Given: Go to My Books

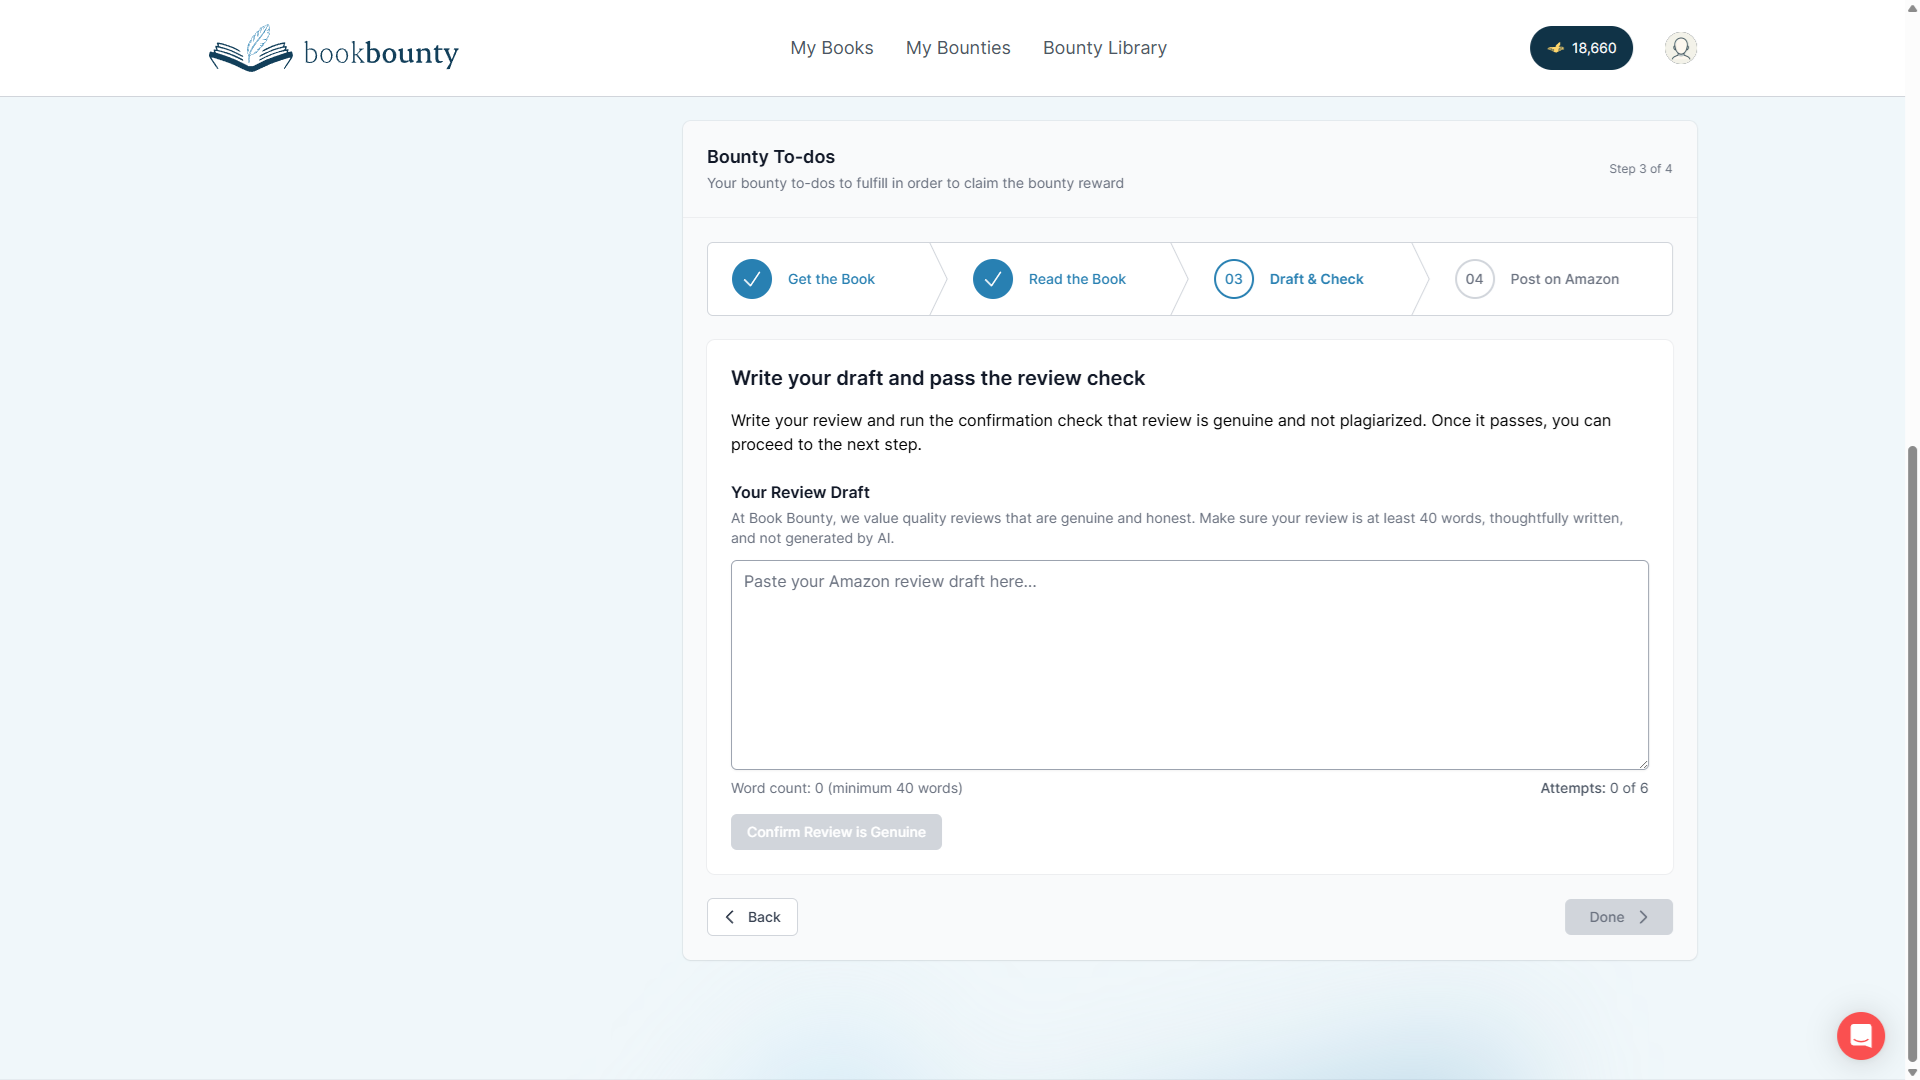Looking at the screenshot, I should pos(832,48).
